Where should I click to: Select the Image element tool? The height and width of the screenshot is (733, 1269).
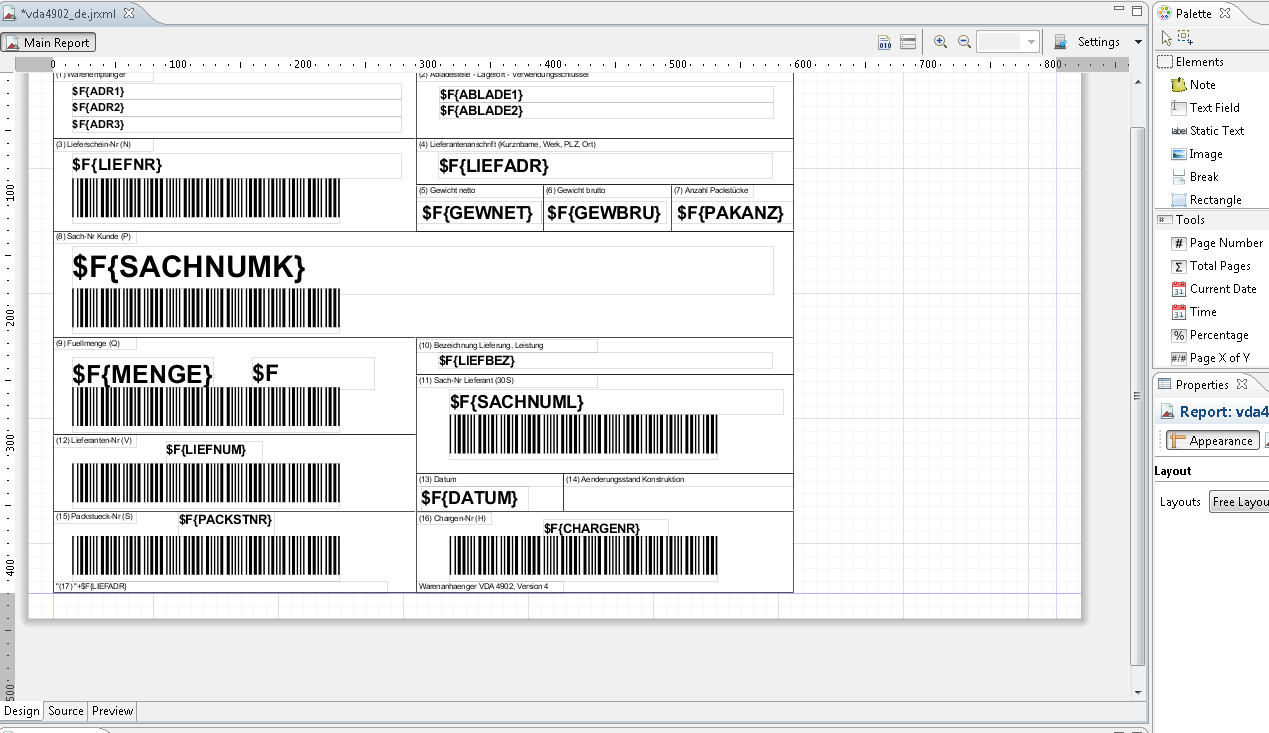pyautogui.click(x=1205, y=154)
